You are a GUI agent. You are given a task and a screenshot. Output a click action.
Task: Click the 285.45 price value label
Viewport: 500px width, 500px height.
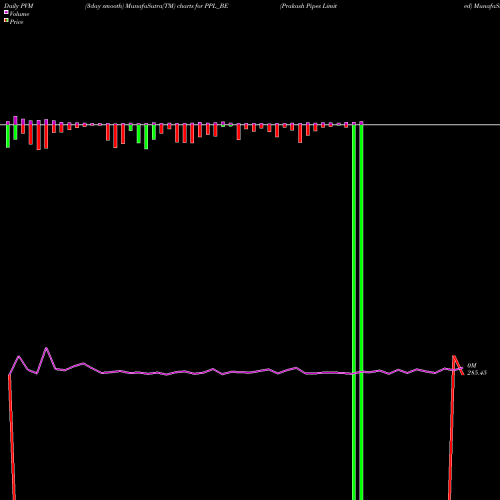tap(477, 373)
